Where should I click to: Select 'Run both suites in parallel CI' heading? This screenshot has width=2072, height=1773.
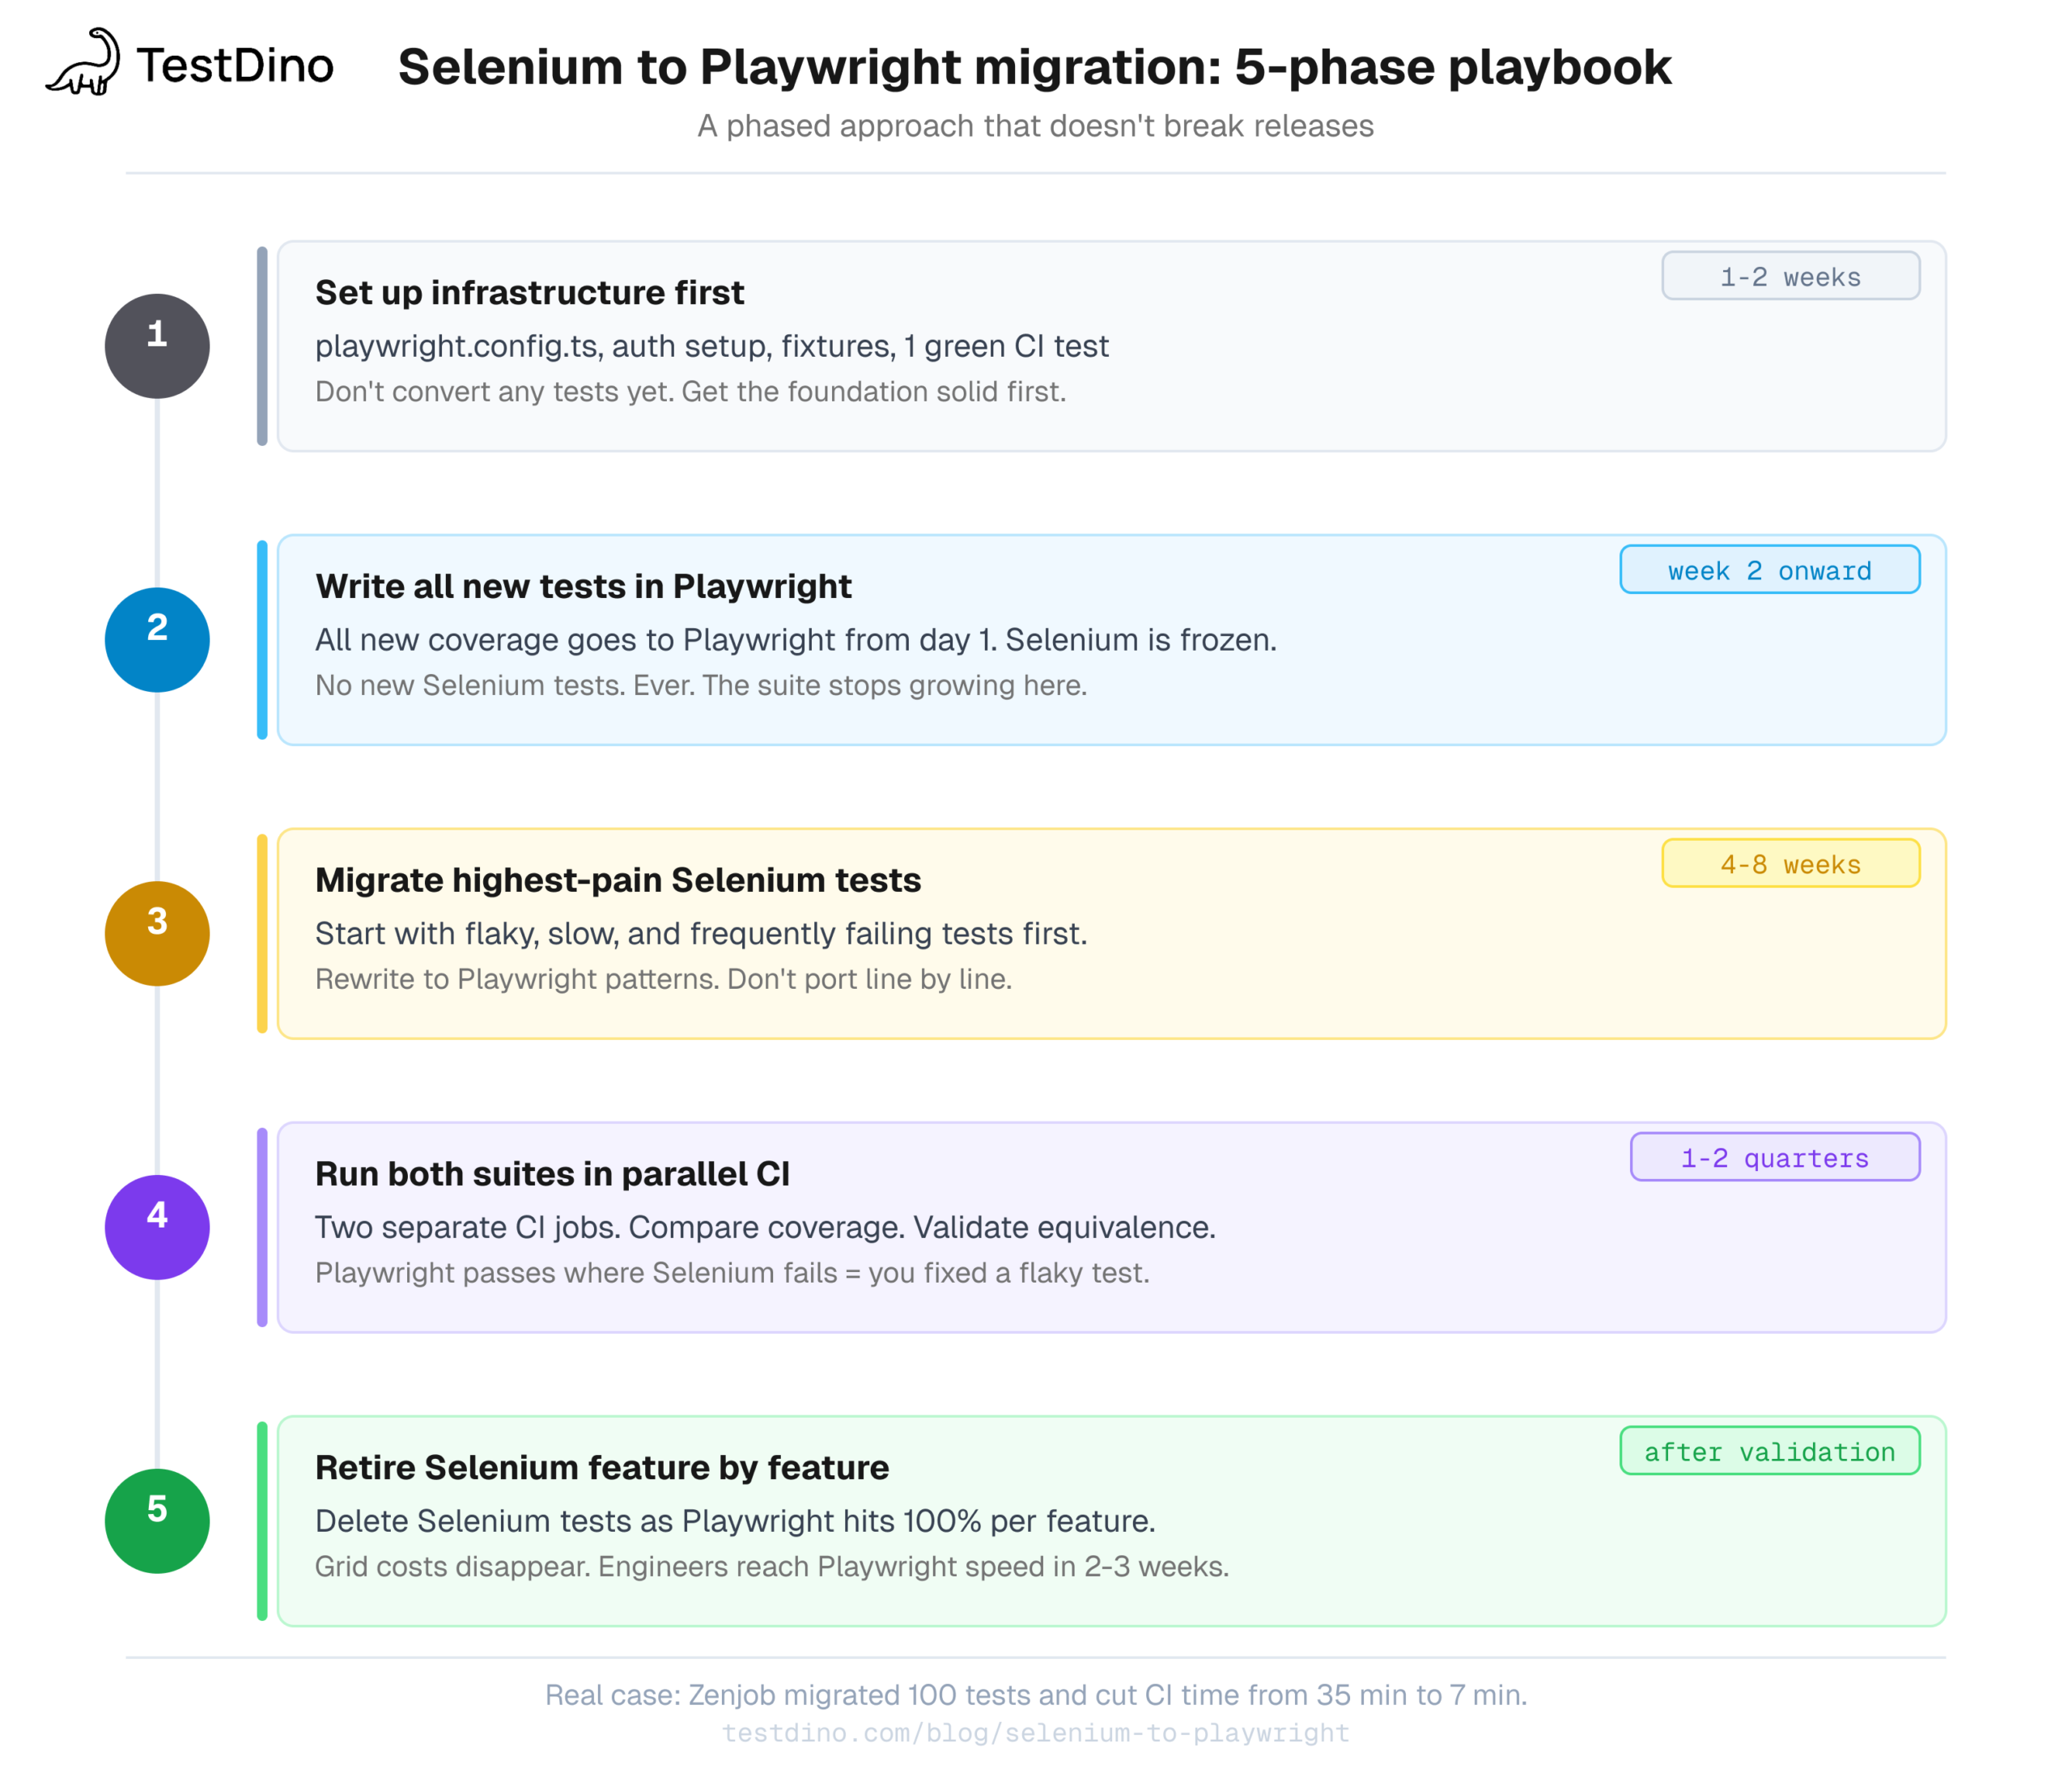coord(552,1173)
